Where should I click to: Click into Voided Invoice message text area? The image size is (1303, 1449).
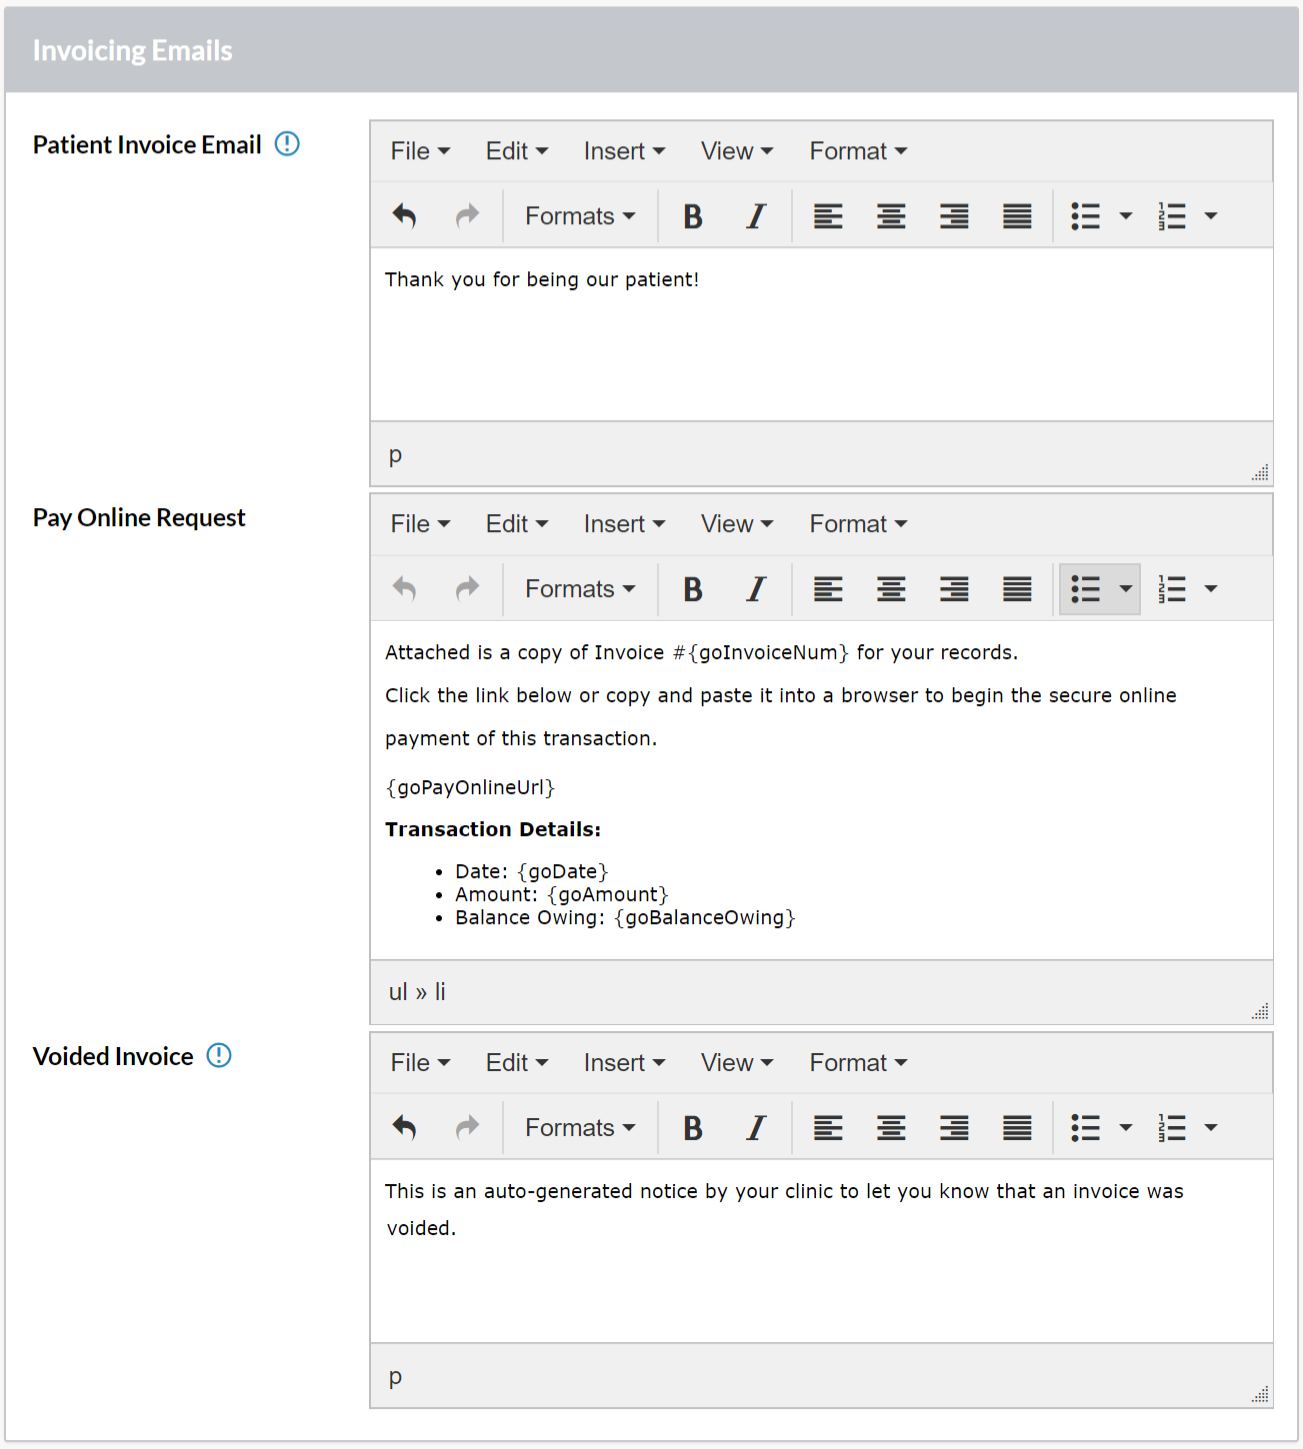pos(821,1251)
